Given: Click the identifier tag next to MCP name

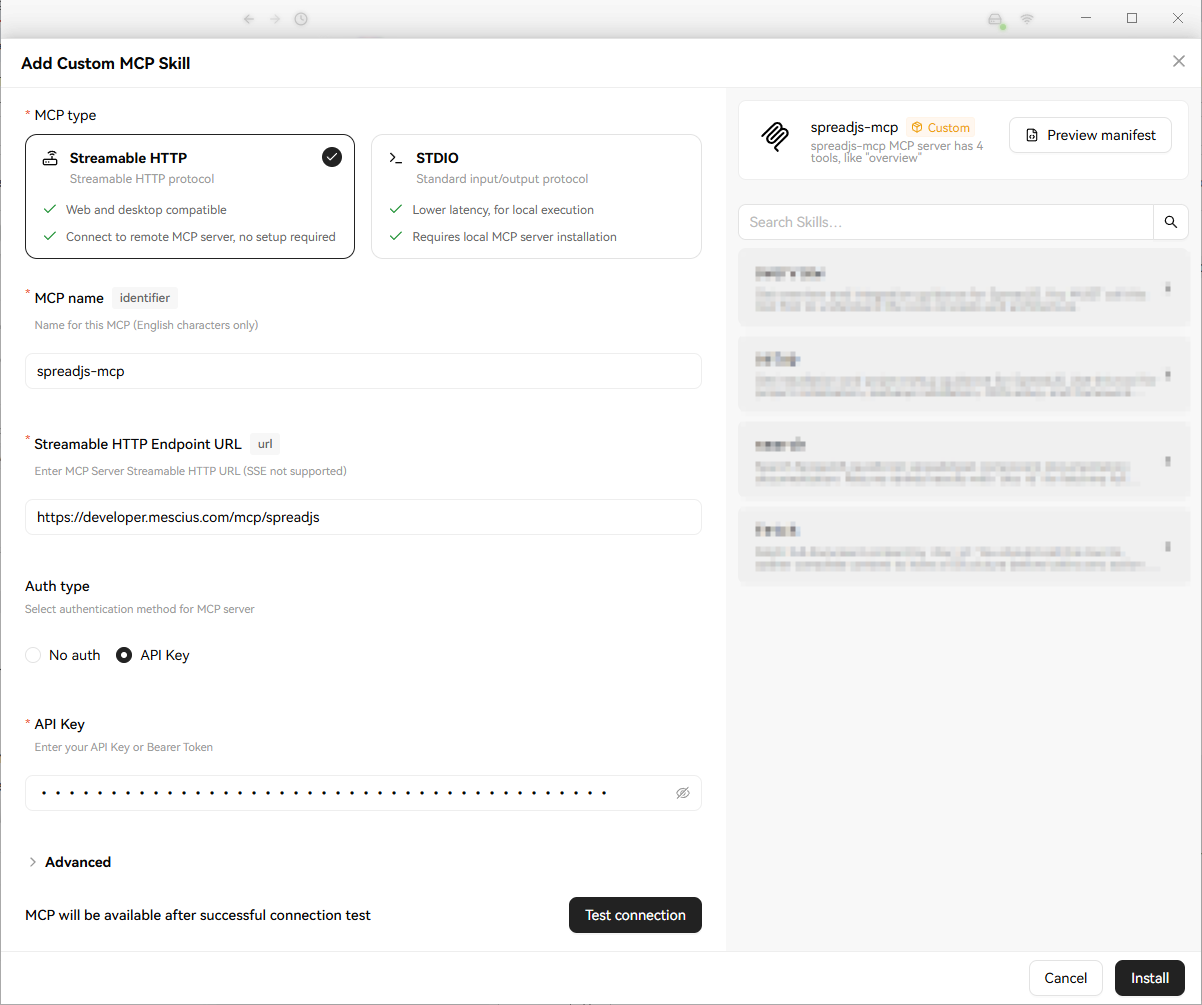Looking at the screenshot, I should [x=145, y=298].
